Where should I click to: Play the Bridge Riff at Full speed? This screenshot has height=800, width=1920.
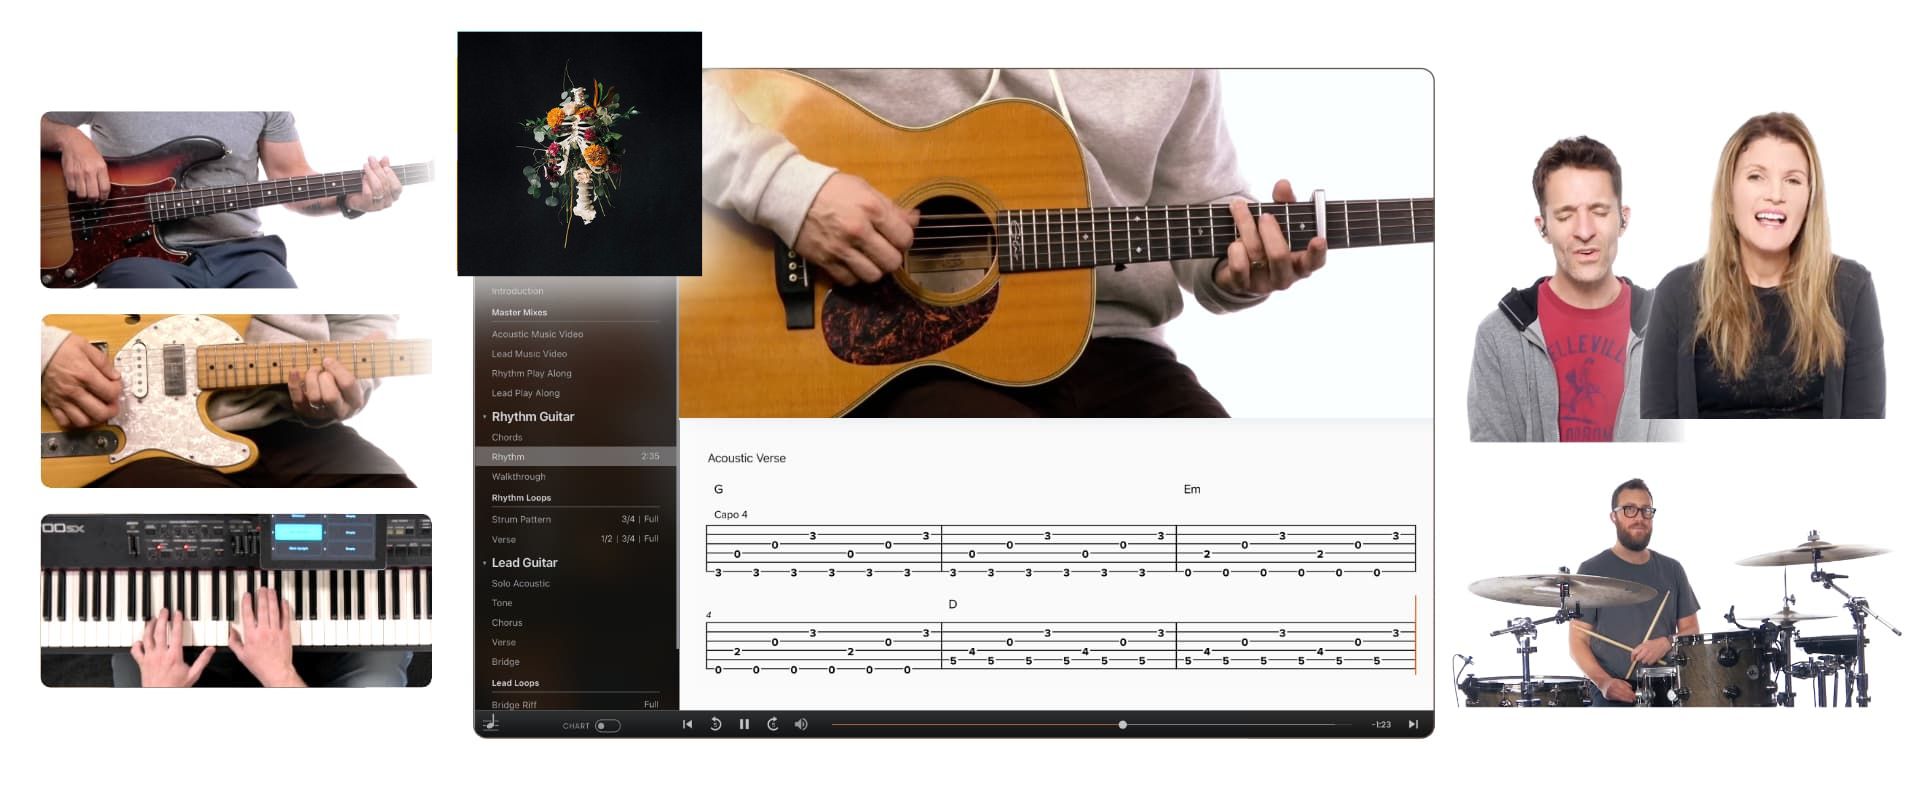651,705
